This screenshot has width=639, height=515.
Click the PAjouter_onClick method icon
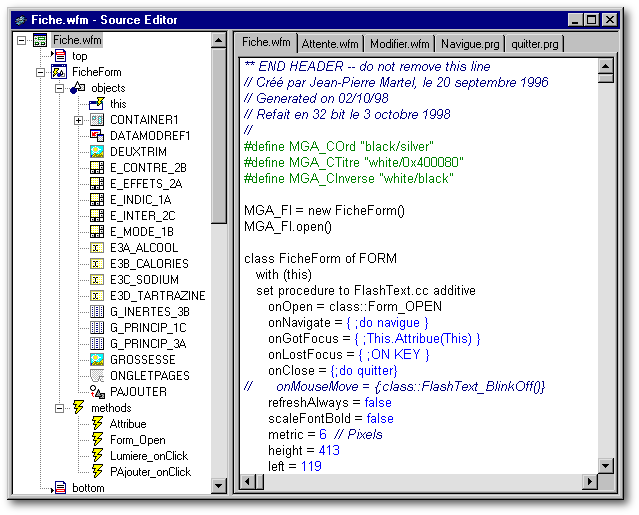[97, 471]
